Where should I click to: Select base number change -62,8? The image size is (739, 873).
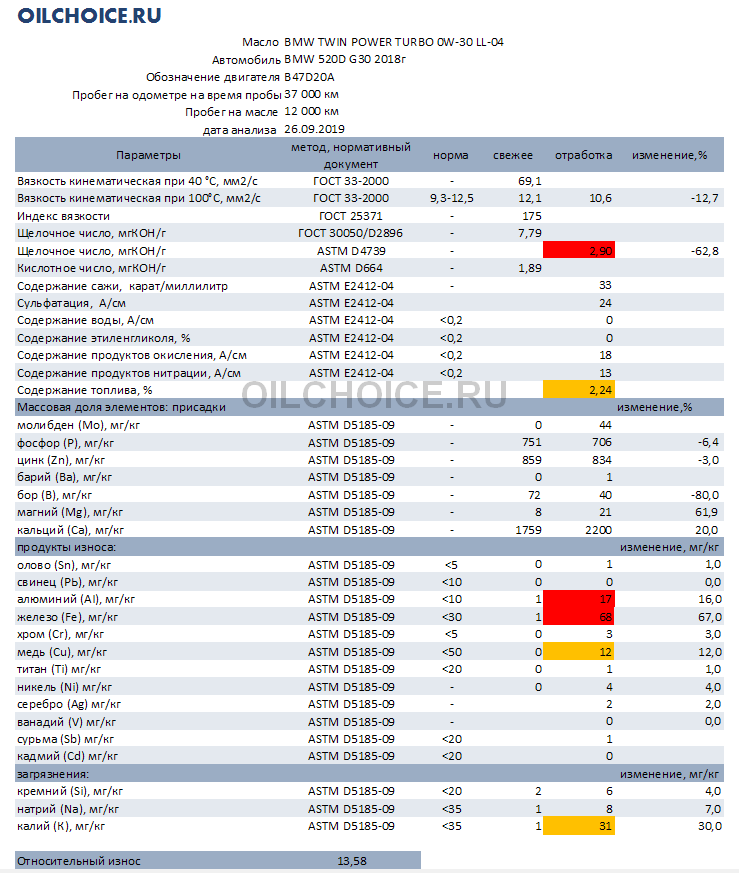(x=704, y=251)
